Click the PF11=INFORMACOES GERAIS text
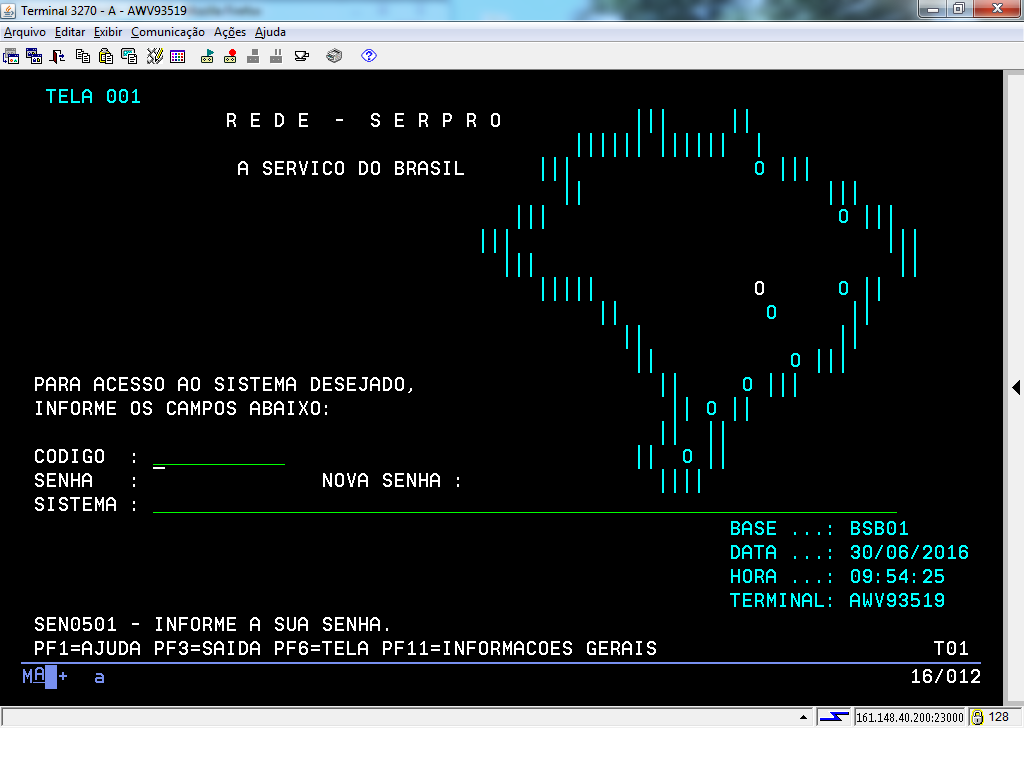The height and width of the screenshot is (768, 1024). point(519,648)
